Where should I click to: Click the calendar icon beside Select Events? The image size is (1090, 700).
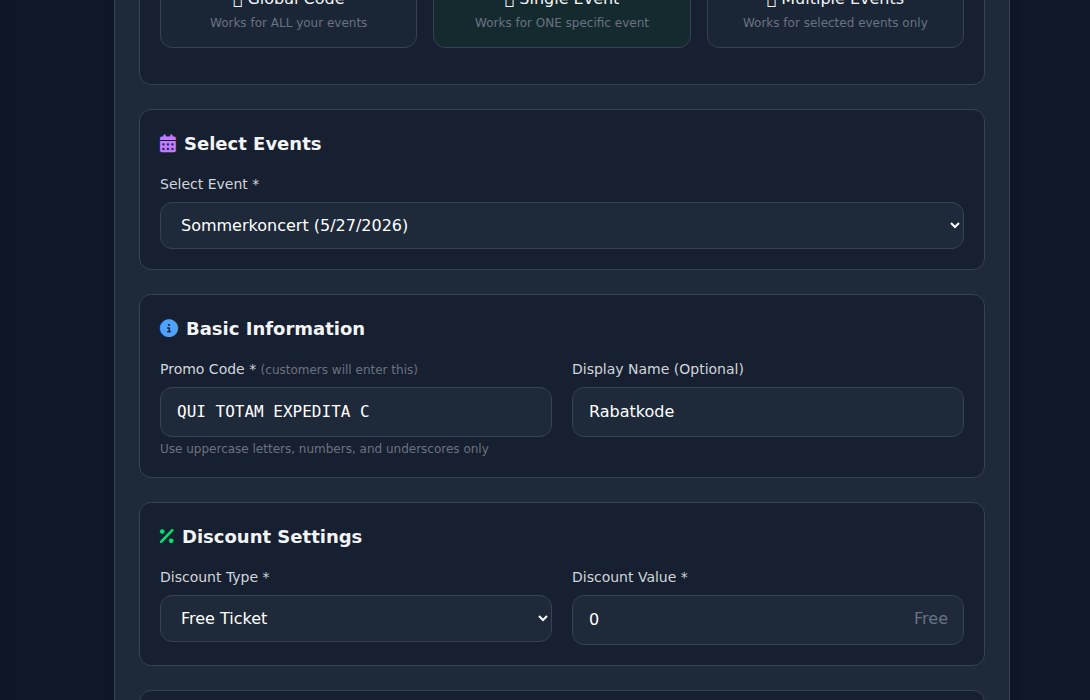168,143
